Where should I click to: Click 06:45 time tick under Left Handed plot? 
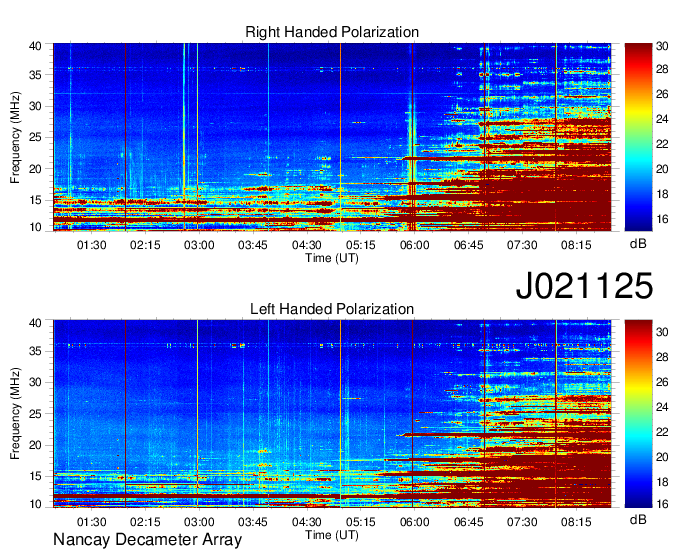pyautogui.click(x=468, y=522)
